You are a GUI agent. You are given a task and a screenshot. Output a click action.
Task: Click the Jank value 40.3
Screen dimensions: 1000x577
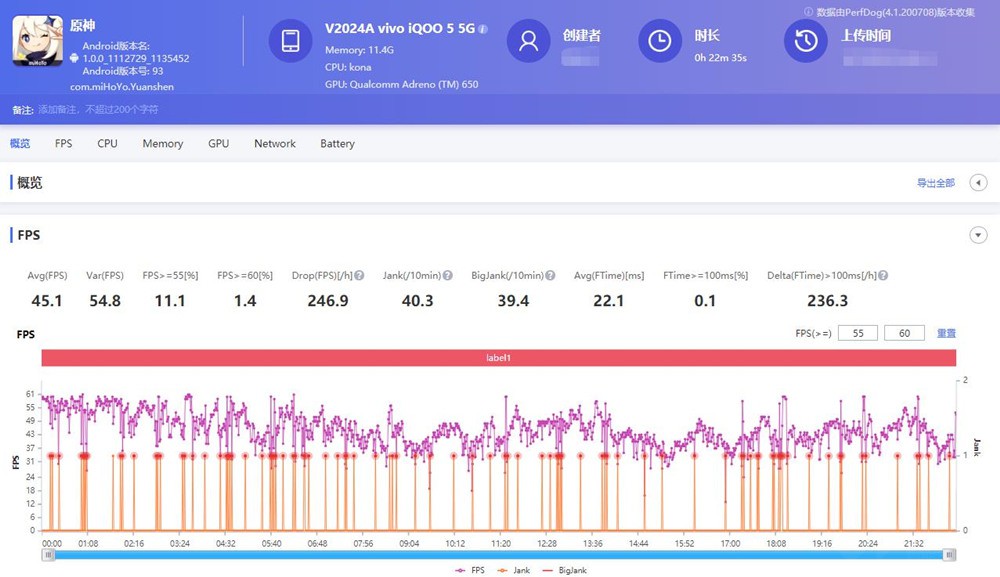[417, 301]
